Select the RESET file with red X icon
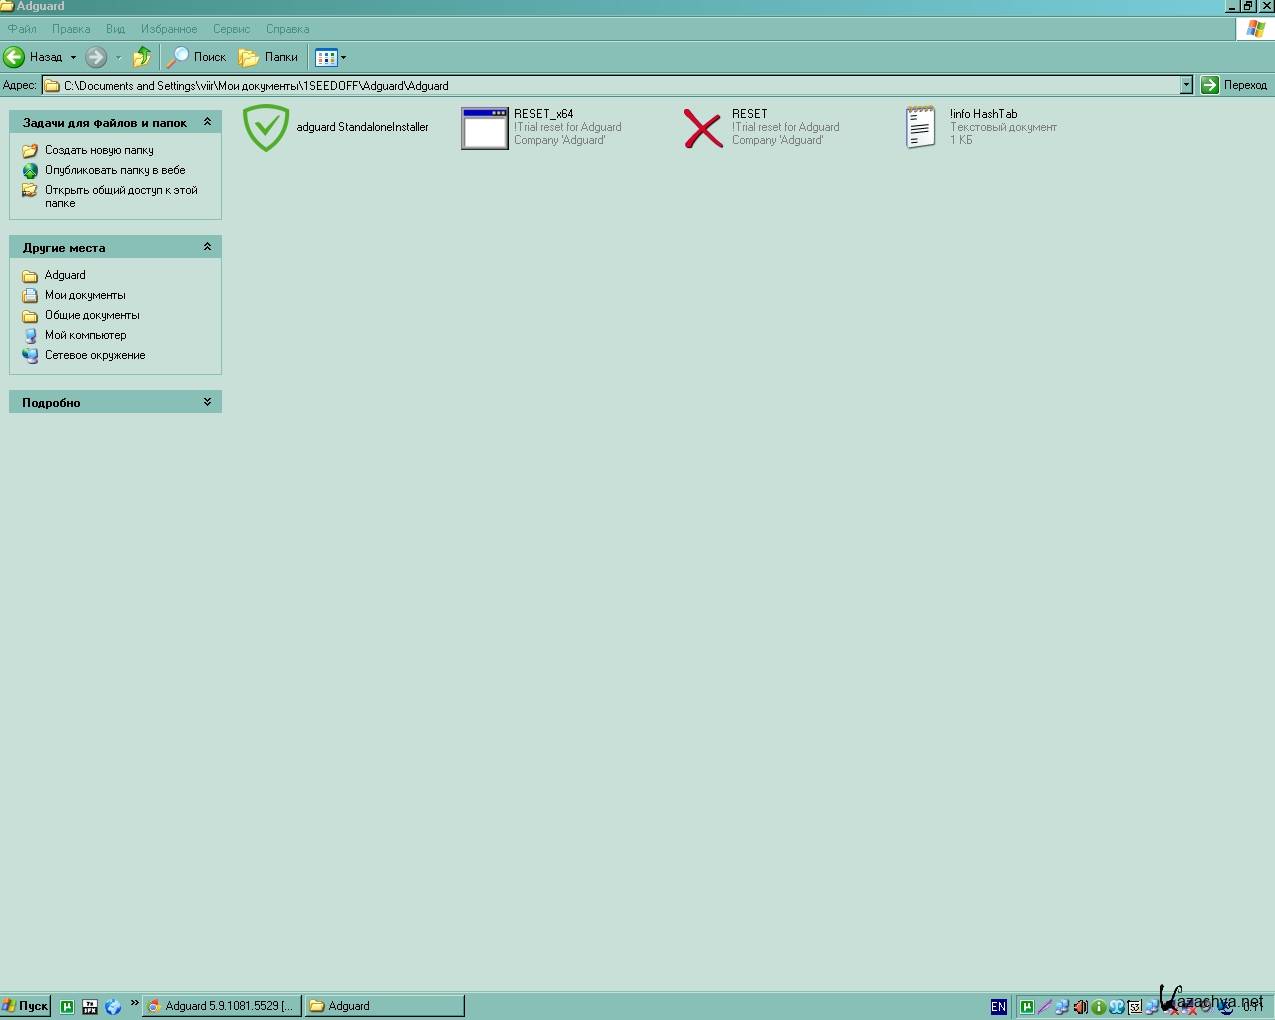The image size is (1275, 1020). (703, 128)
